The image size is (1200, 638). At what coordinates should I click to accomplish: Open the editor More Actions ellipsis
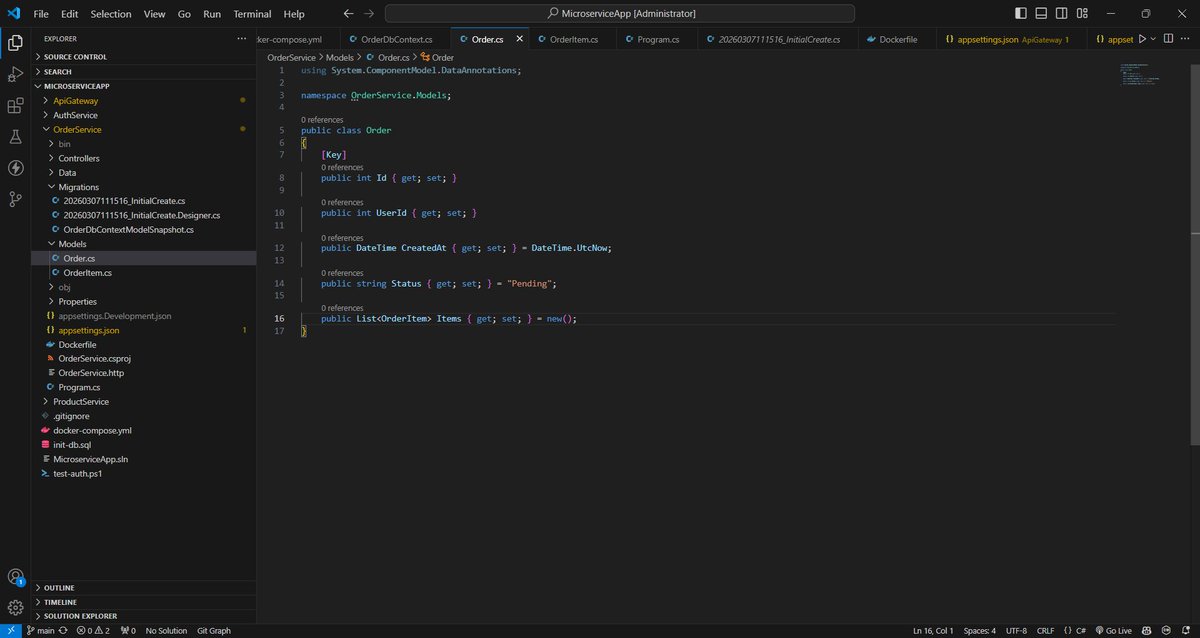tap(1187, 39)
